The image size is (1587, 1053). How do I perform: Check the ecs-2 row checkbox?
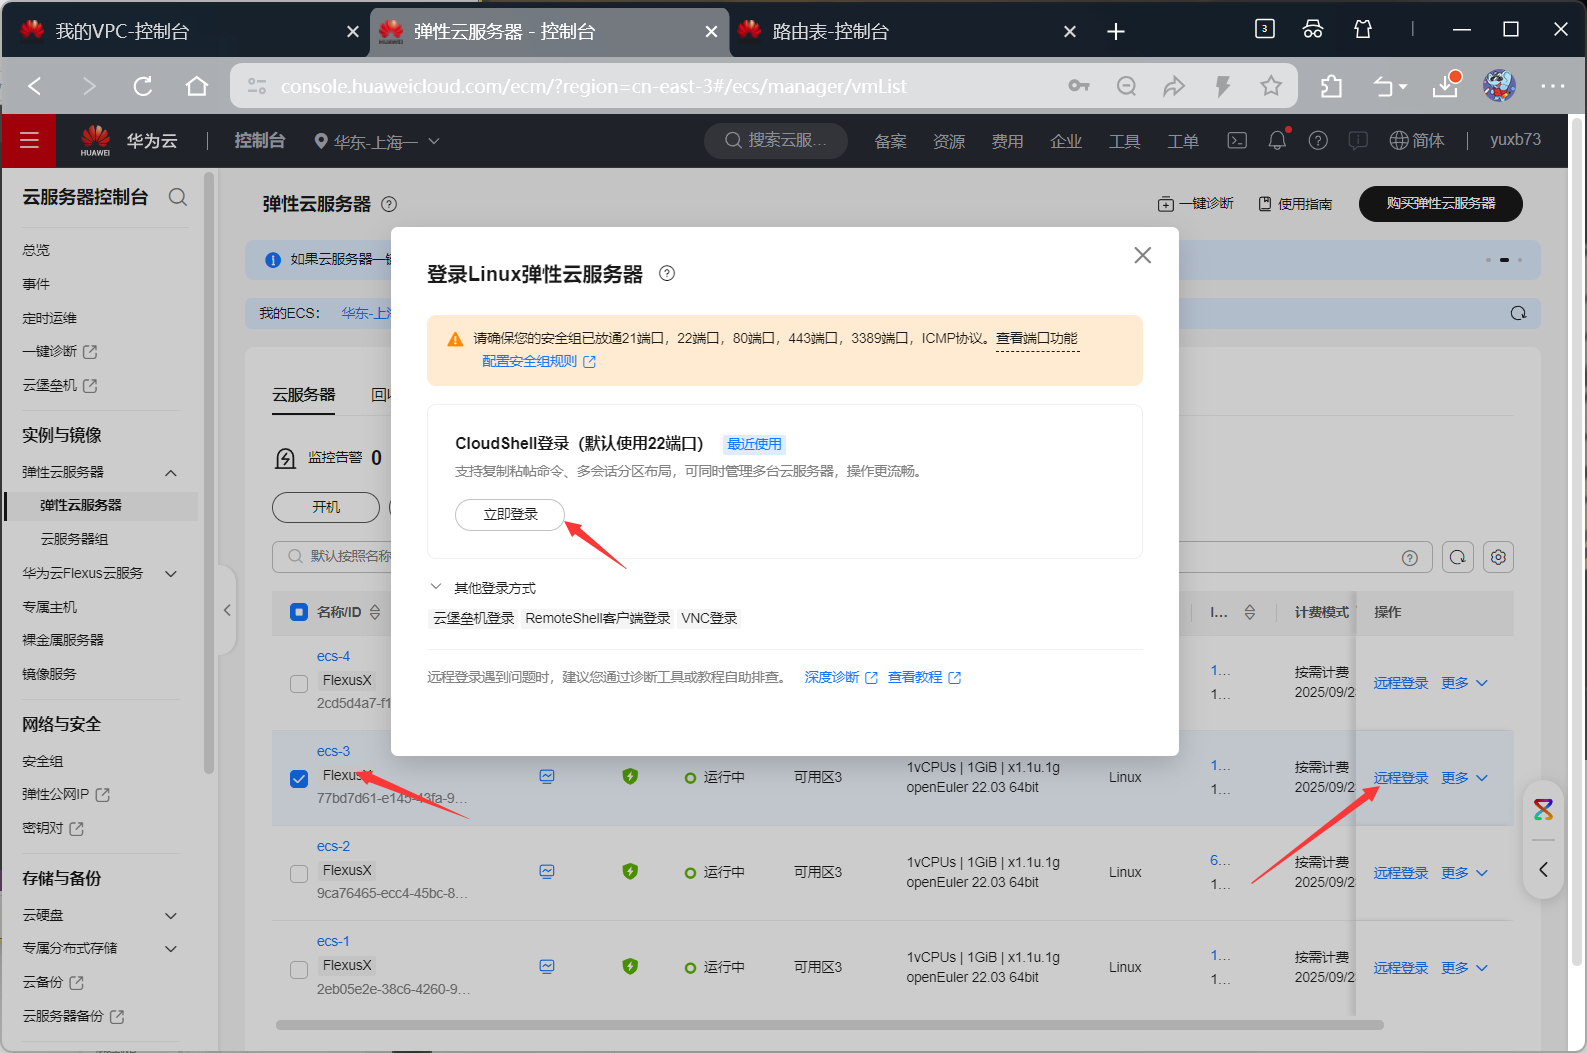(298, 874)
